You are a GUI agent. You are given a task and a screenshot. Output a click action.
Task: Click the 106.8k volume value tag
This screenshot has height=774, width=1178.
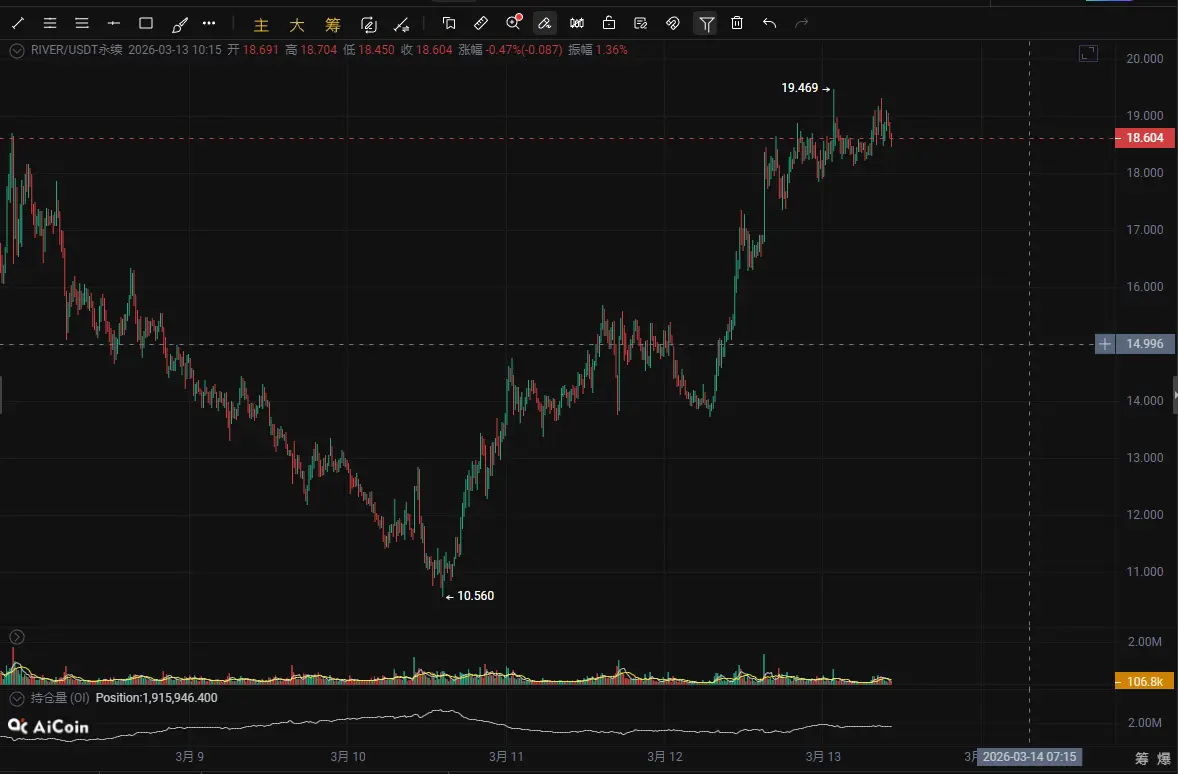[1145, 682]
